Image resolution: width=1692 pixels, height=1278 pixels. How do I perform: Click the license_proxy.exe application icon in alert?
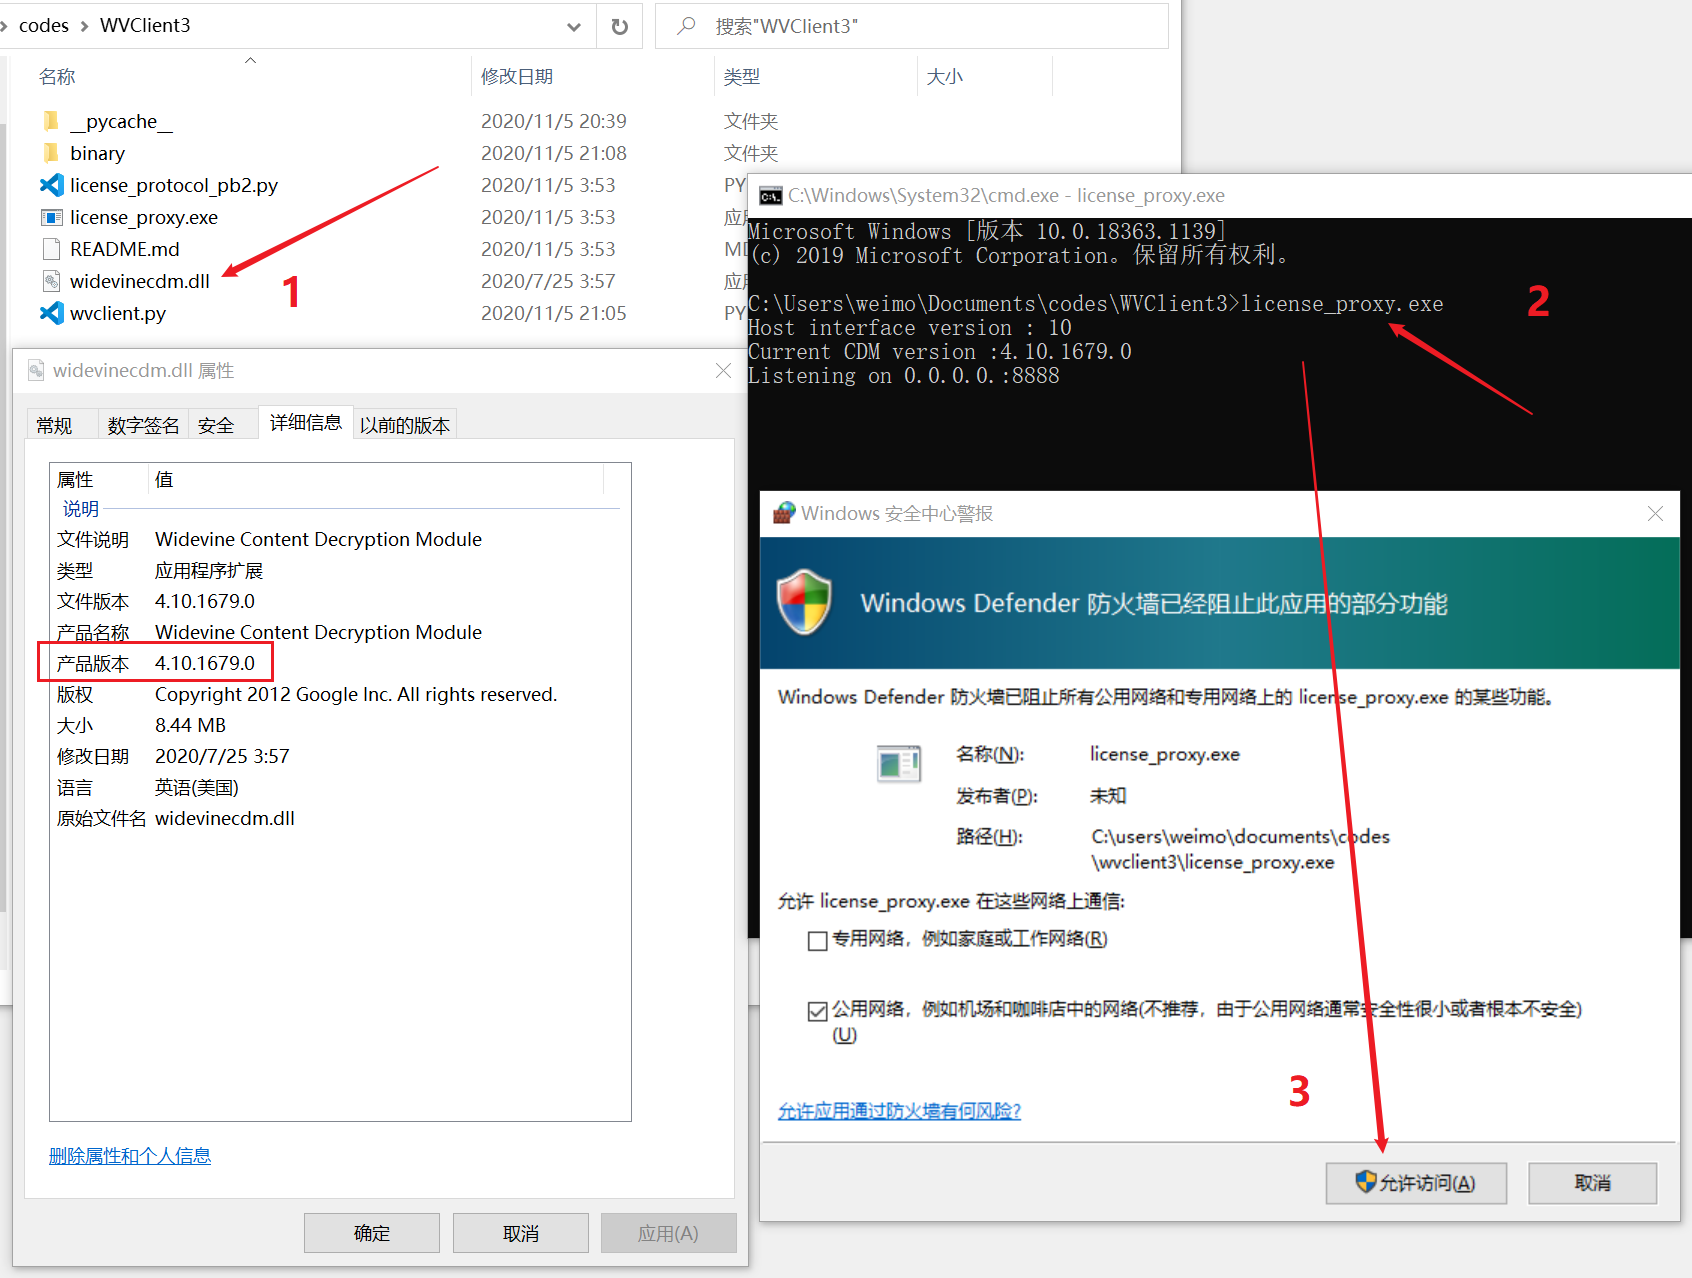tap(898, 764)
